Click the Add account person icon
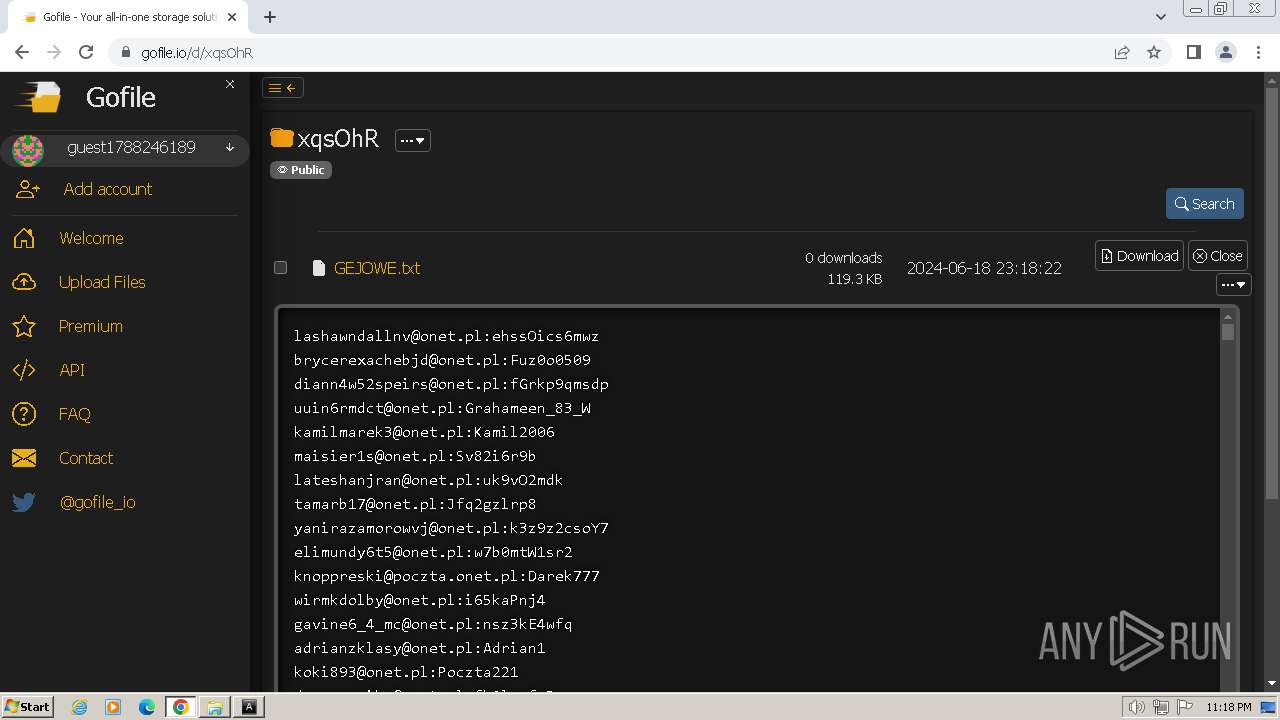This screenshot has height=720, width=1280. (28, 189)
